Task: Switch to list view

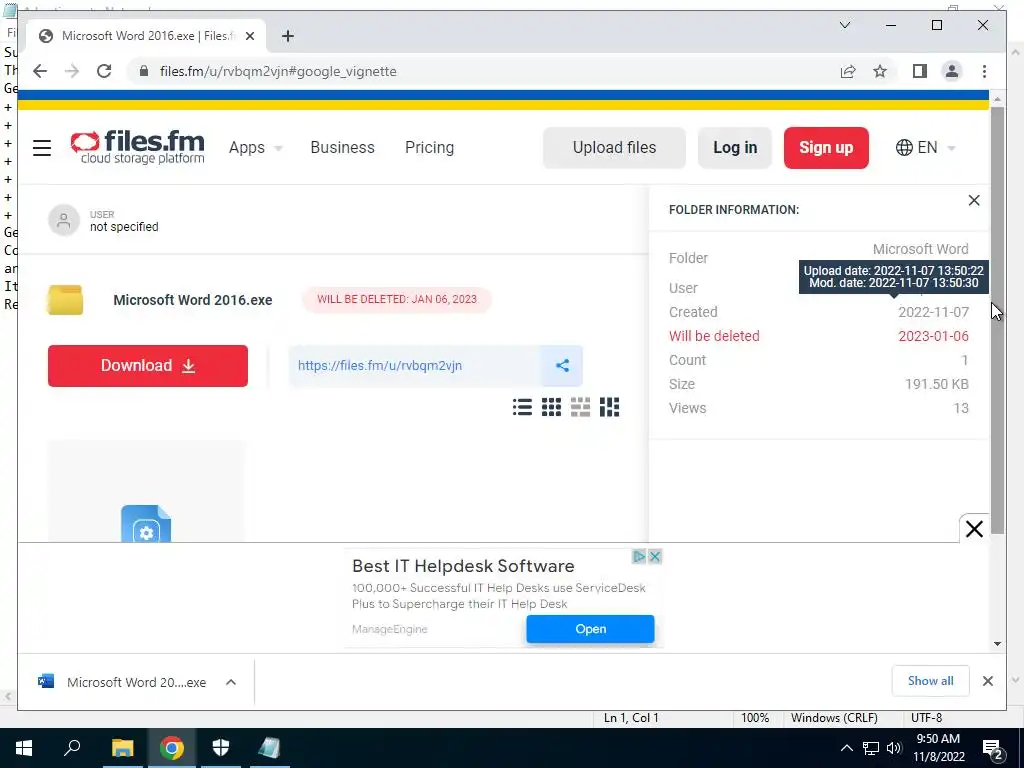Action: 522,408
